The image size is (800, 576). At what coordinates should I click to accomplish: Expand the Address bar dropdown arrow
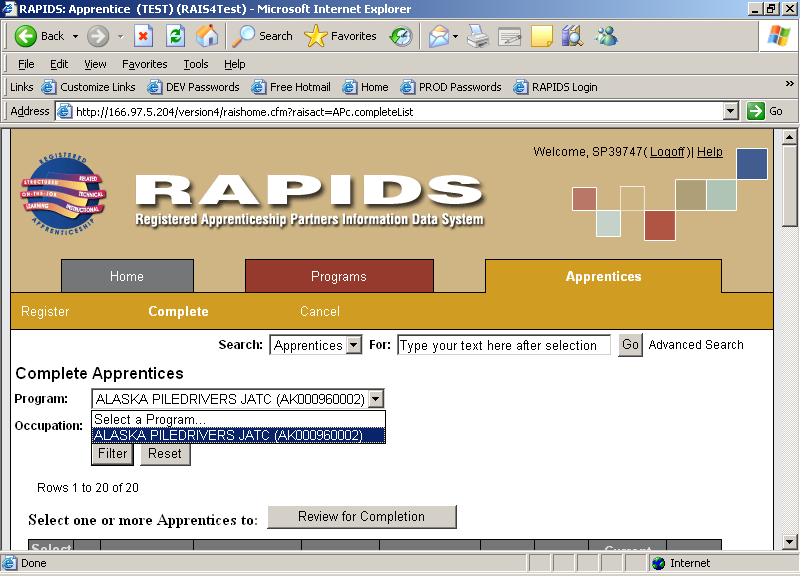(x=730, y=111)
